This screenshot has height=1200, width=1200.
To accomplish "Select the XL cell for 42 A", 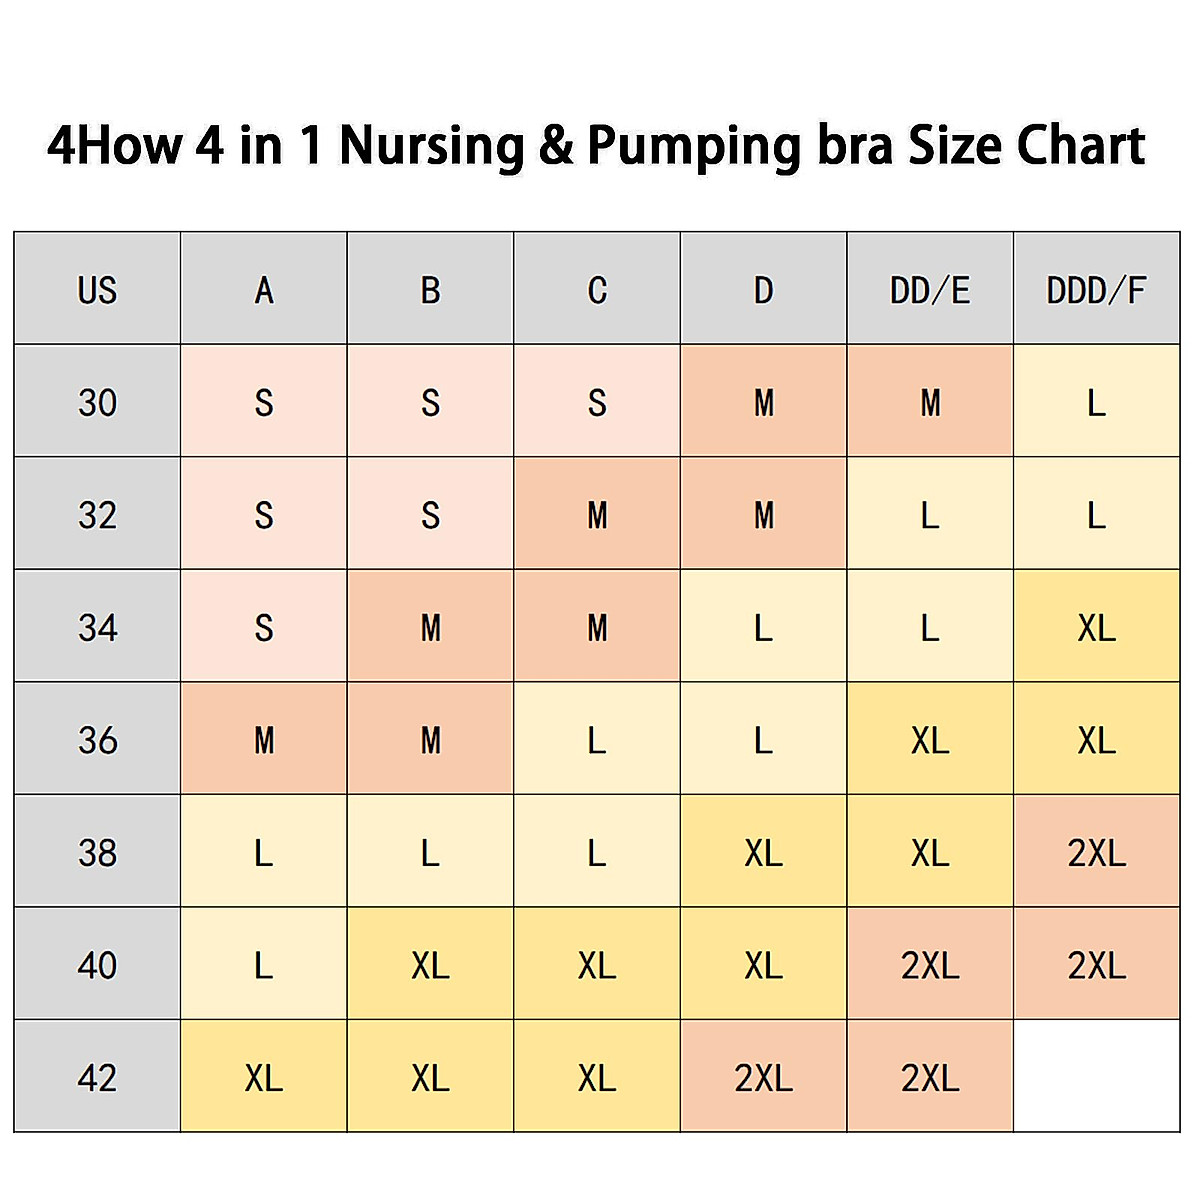I will 264,1077.
